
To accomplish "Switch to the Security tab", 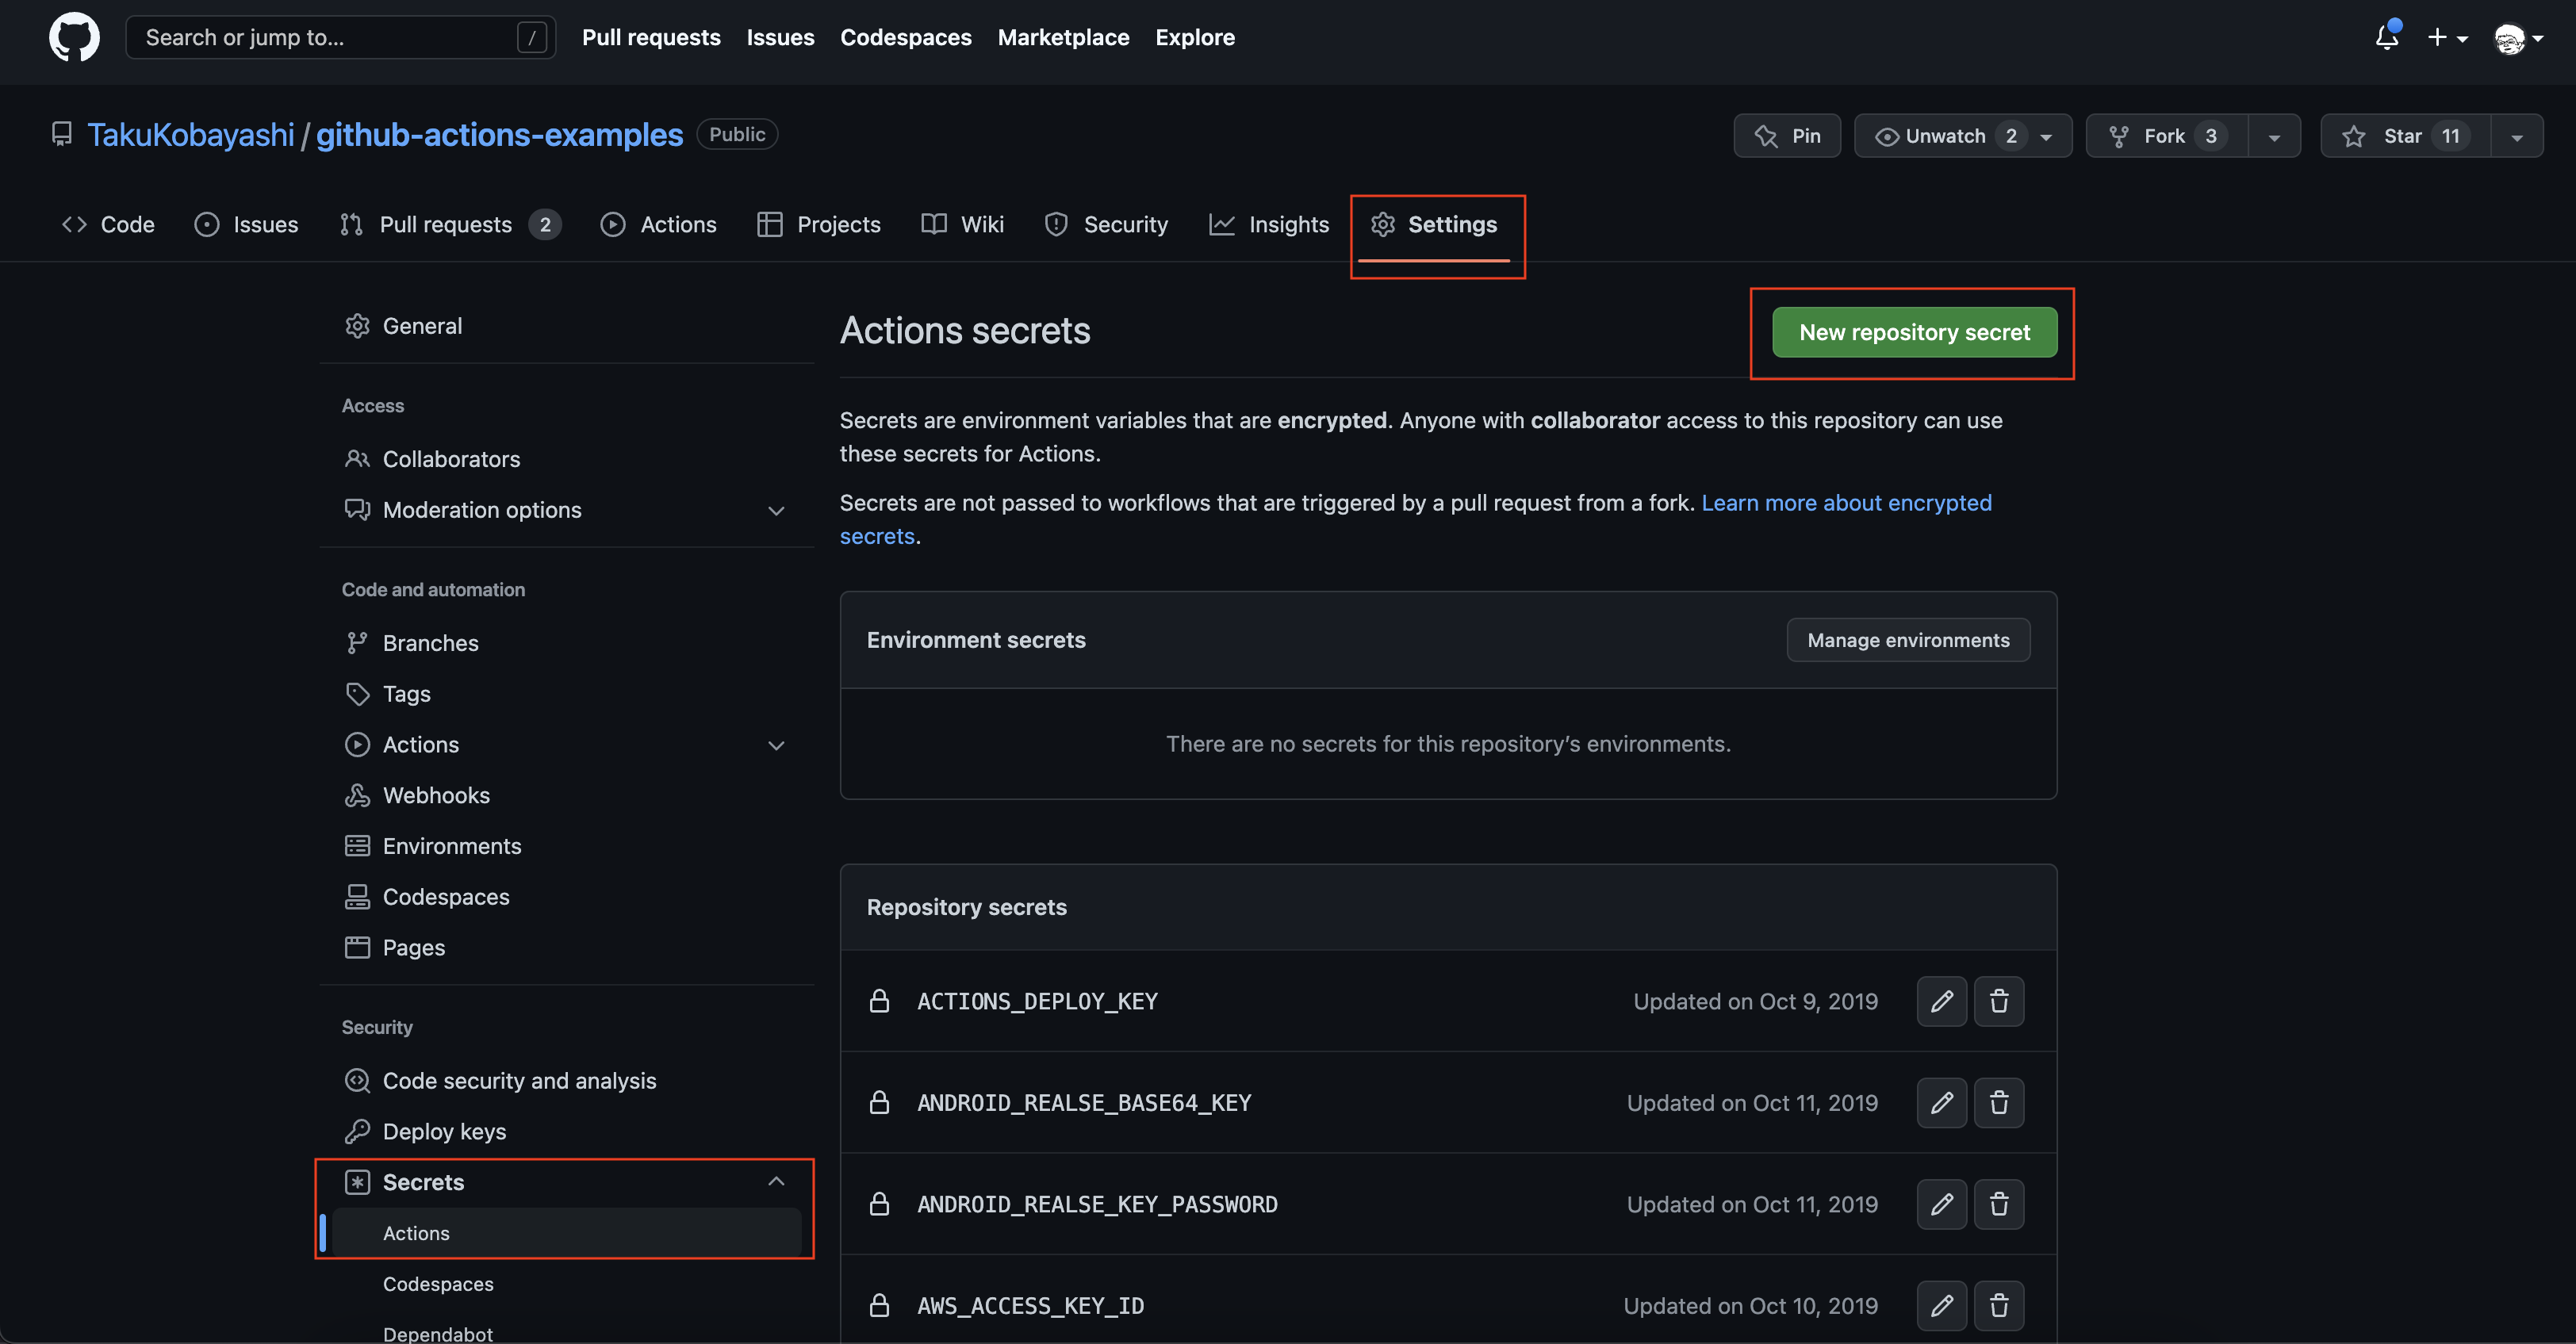I will pos(1106,224).
